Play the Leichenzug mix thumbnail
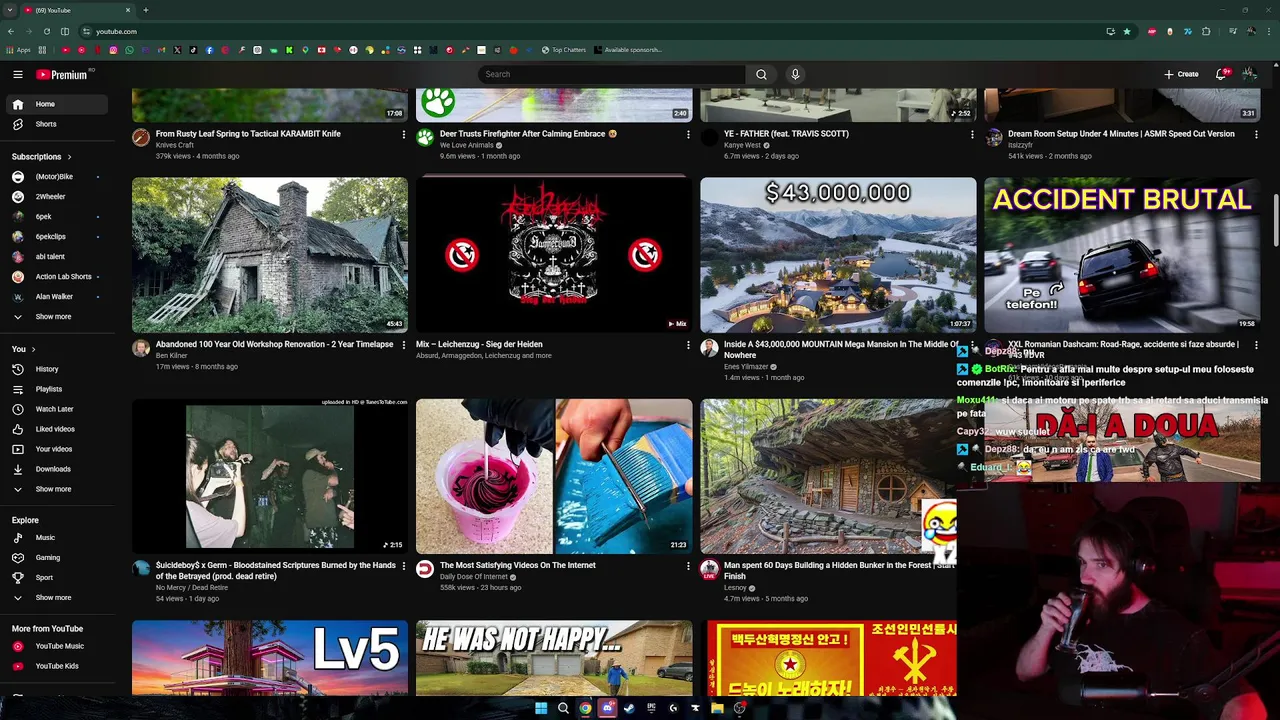 coord(554,255)
